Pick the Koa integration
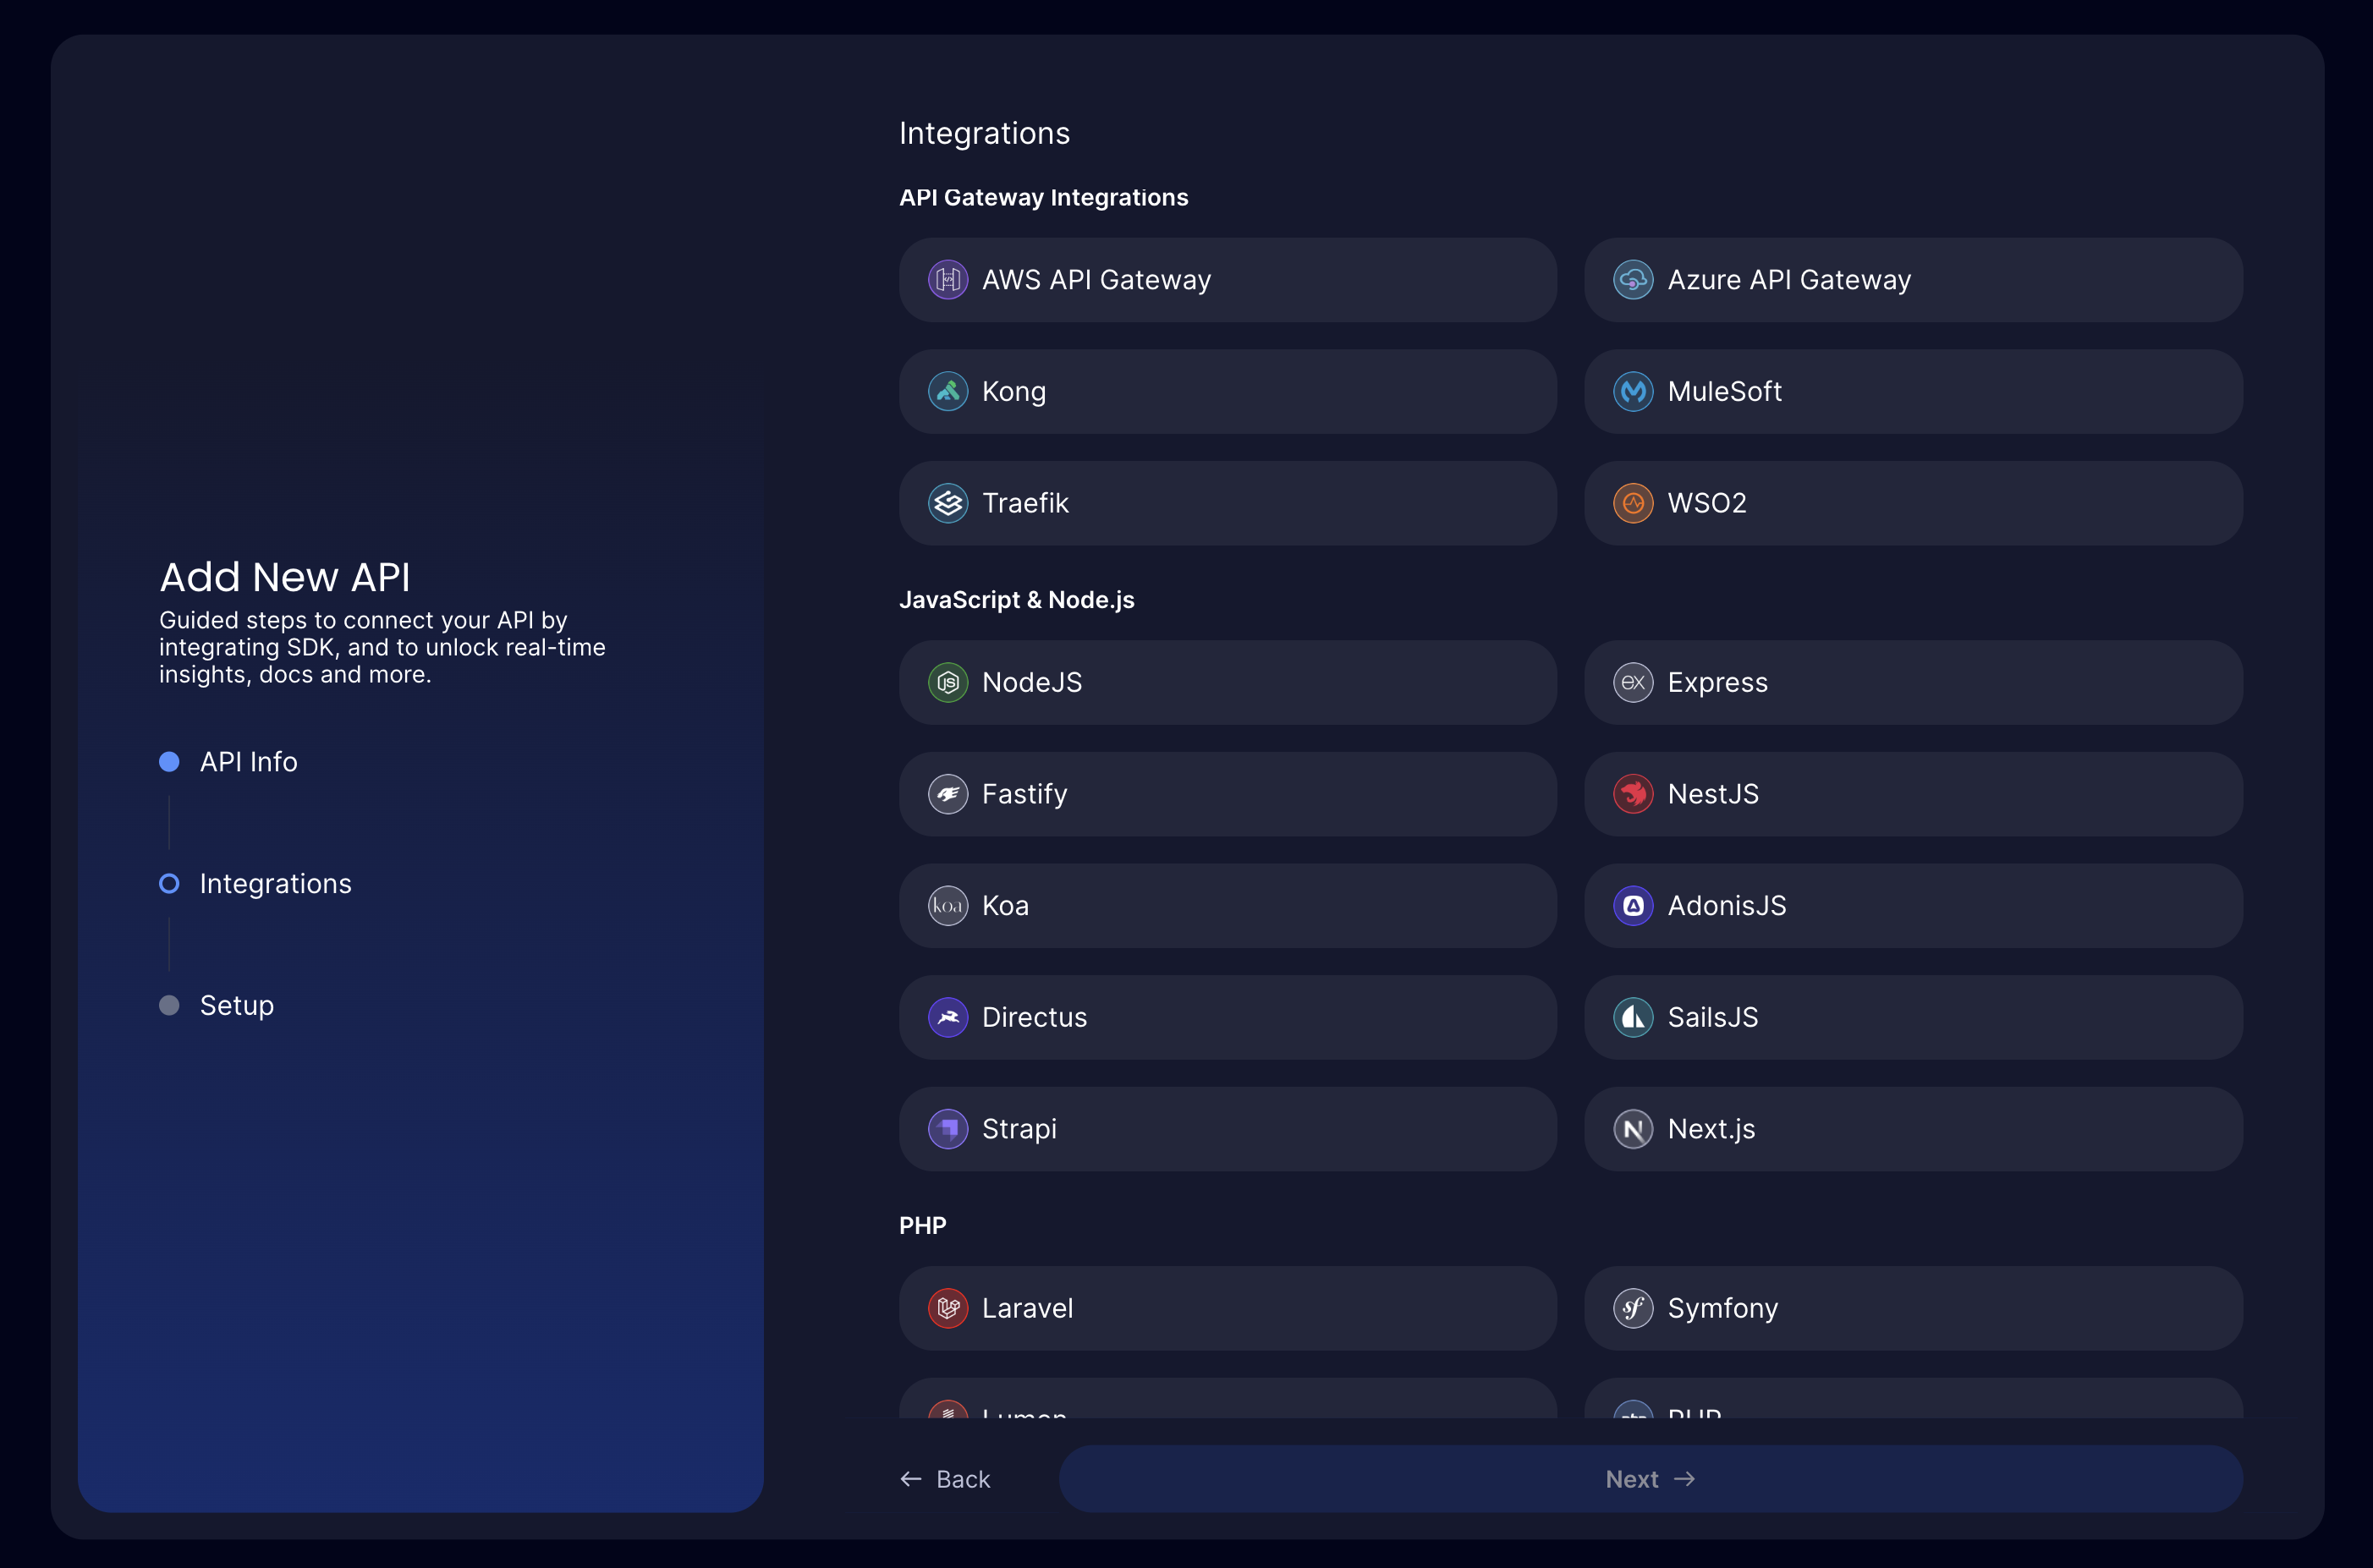Viewport: 2373px width, 1568px height. [x=1227, y=906]
